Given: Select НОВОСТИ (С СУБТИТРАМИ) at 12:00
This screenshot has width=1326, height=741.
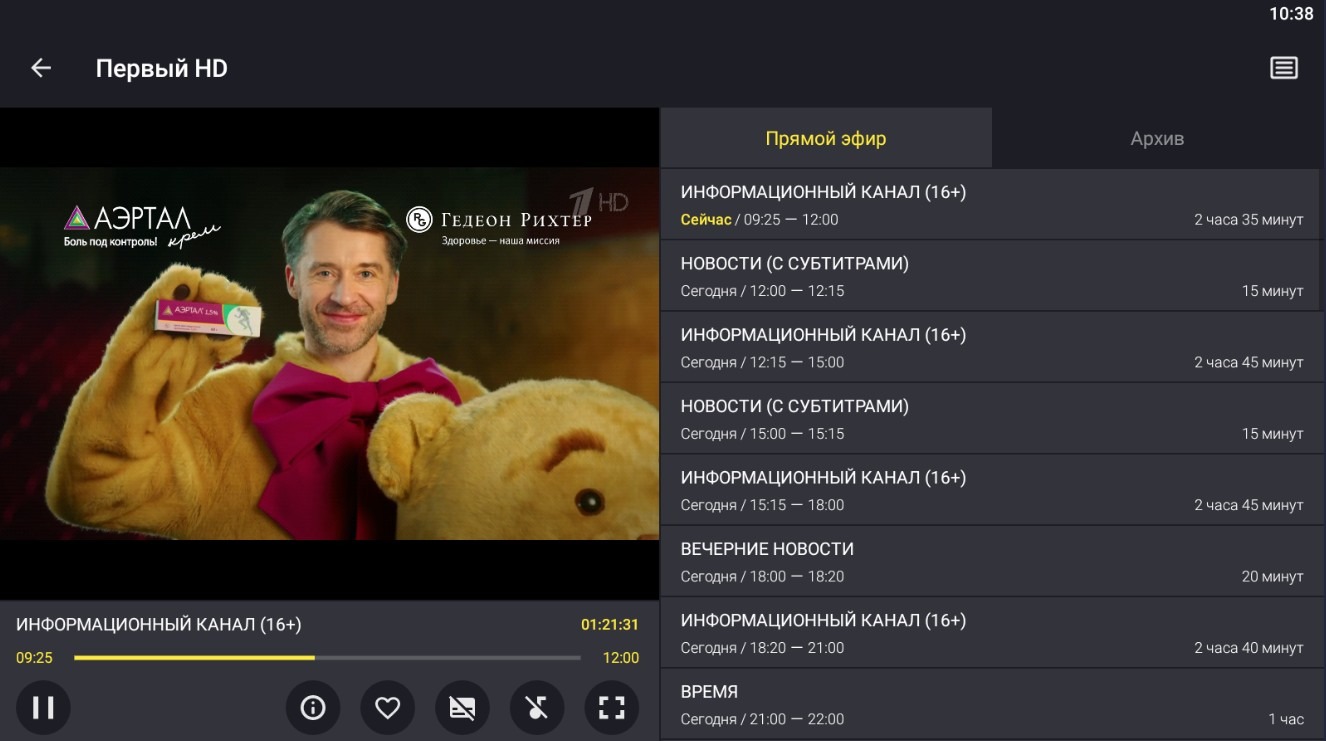Looking at the screenshot, I should click(992, 276).
